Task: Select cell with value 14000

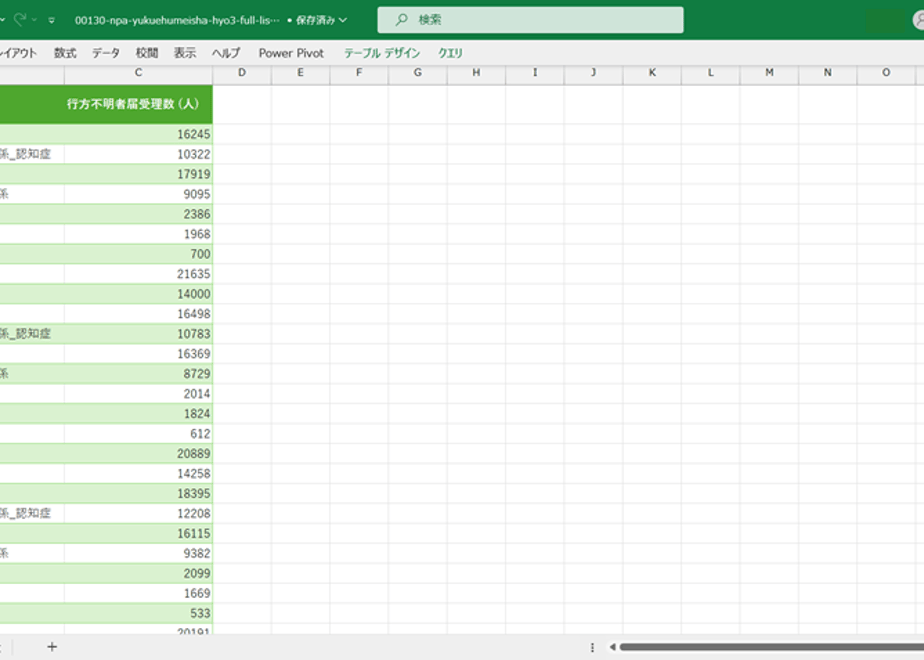Action: [138, 294]
